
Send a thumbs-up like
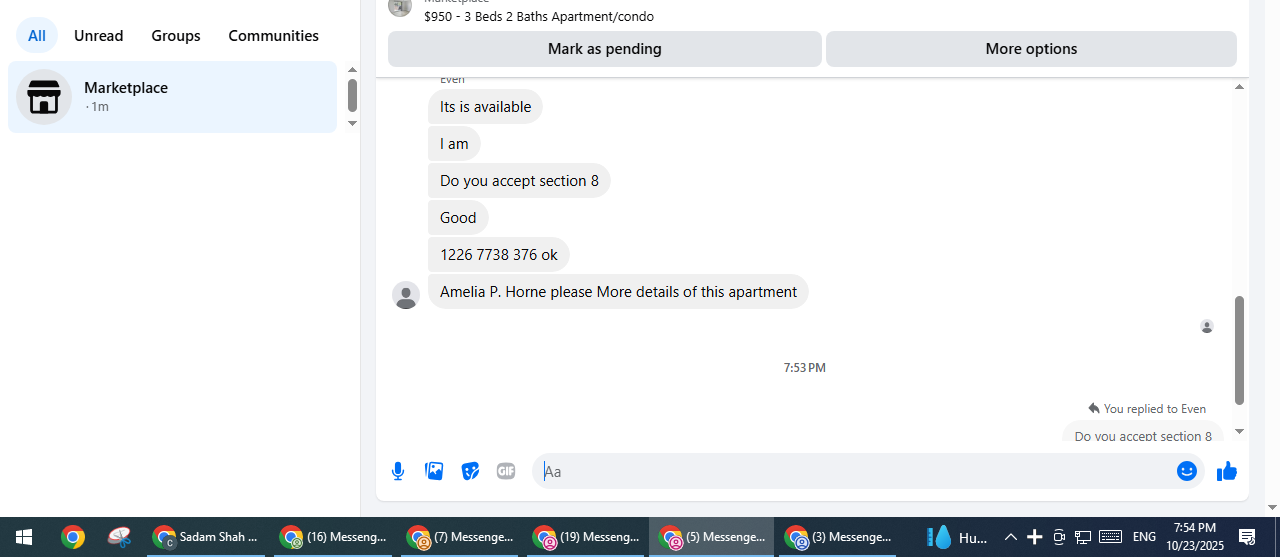[x=1227, y=471]
